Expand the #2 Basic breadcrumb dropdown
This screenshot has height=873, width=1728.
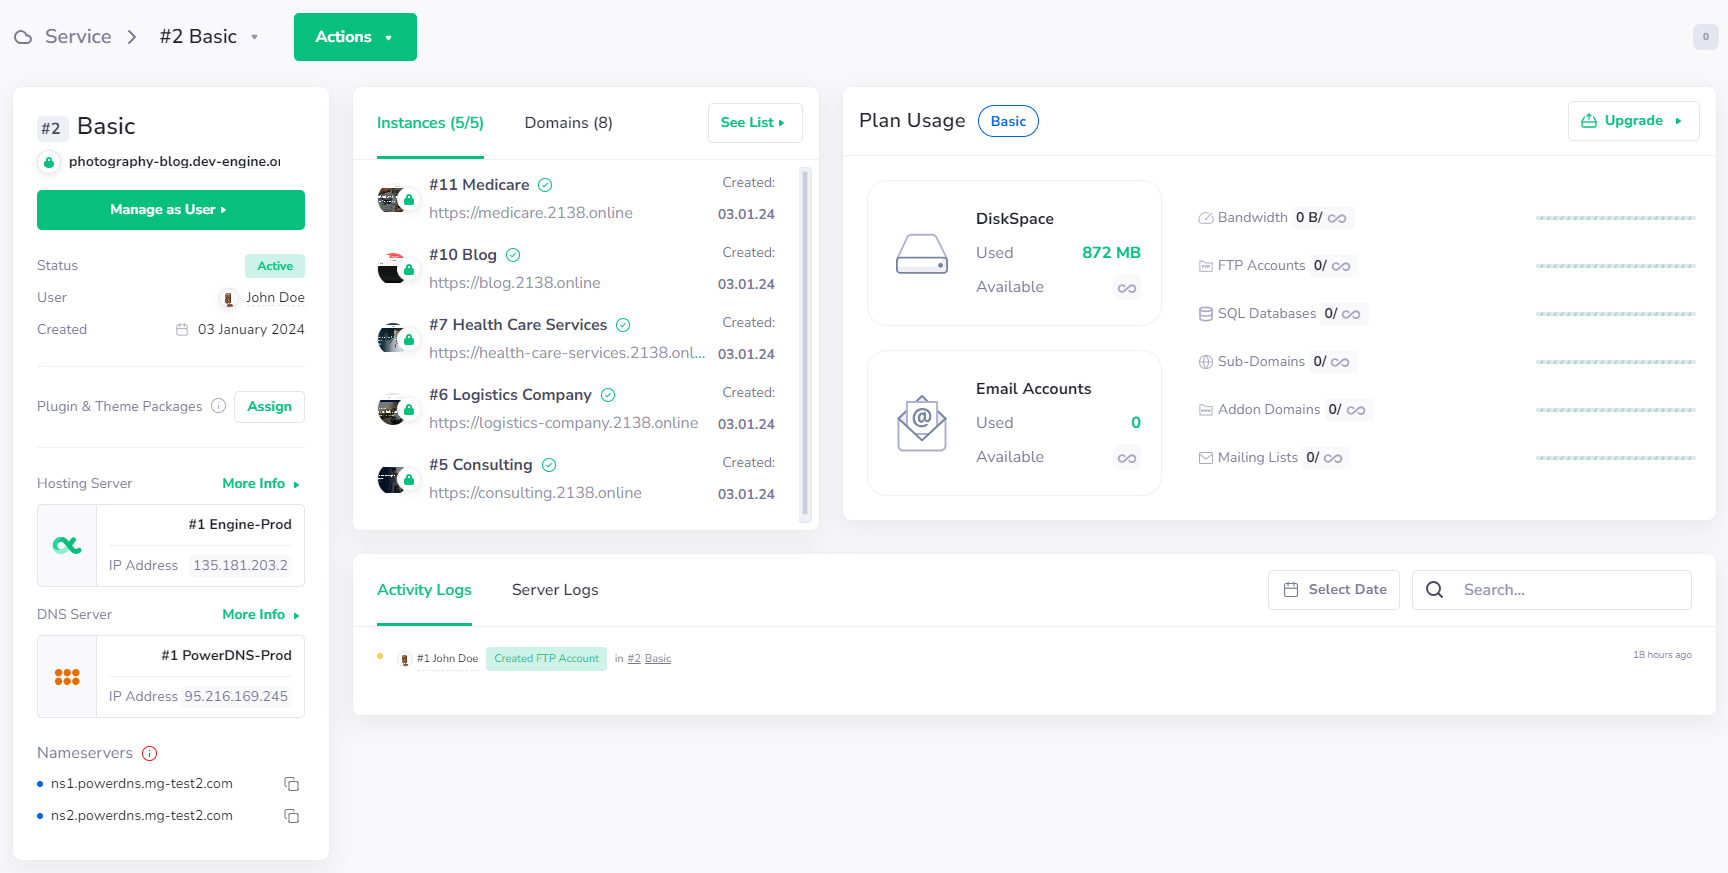click(x=254, y=37)
